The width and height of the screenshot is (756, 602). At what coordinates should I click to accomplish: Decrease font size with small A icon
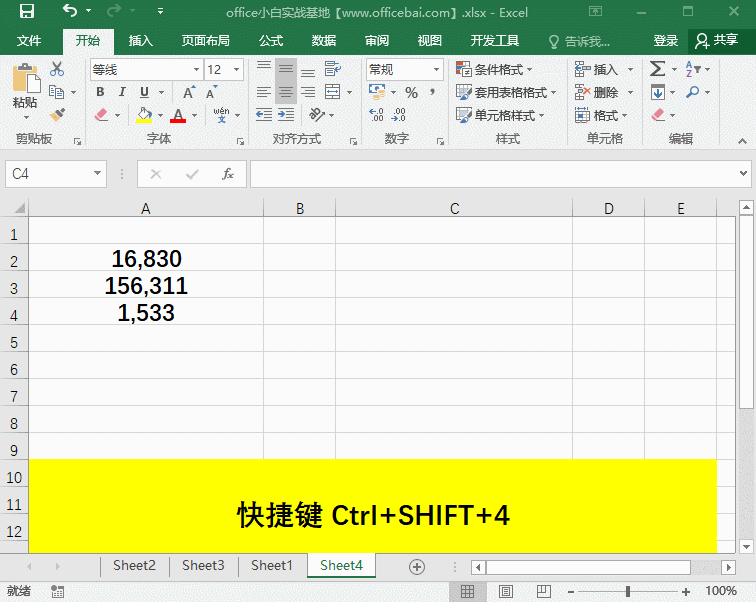(212, 92)
